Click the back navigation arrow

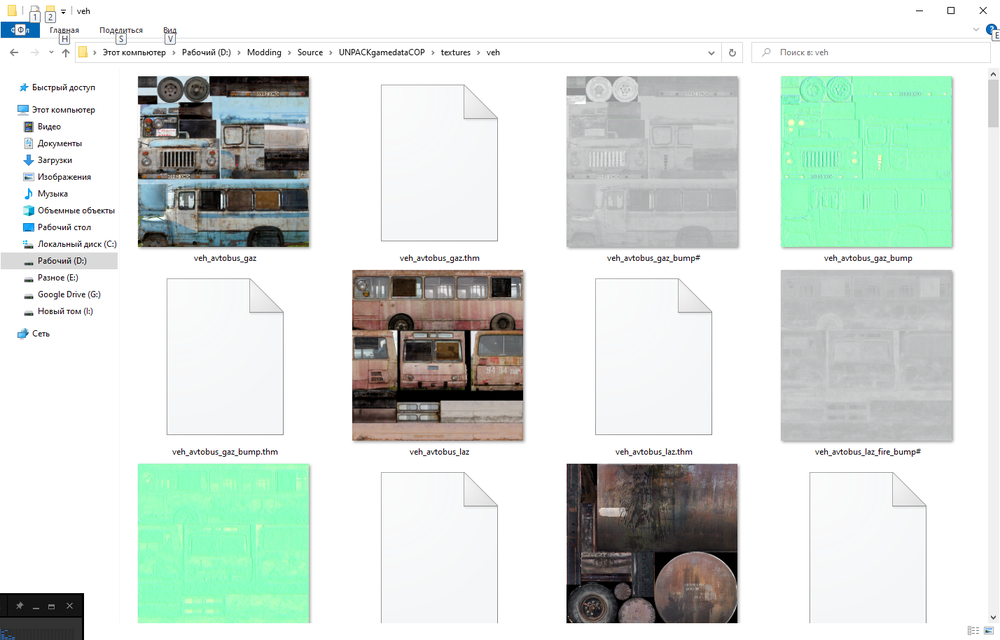(12, 52)
